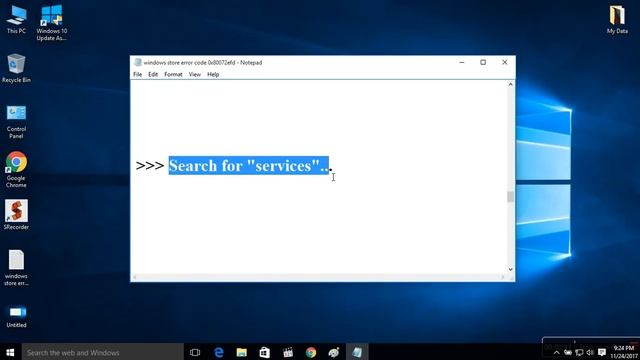Launch Google Chrome from desktop
Viewport: 640px width, 360px height.
coord(16,169)
